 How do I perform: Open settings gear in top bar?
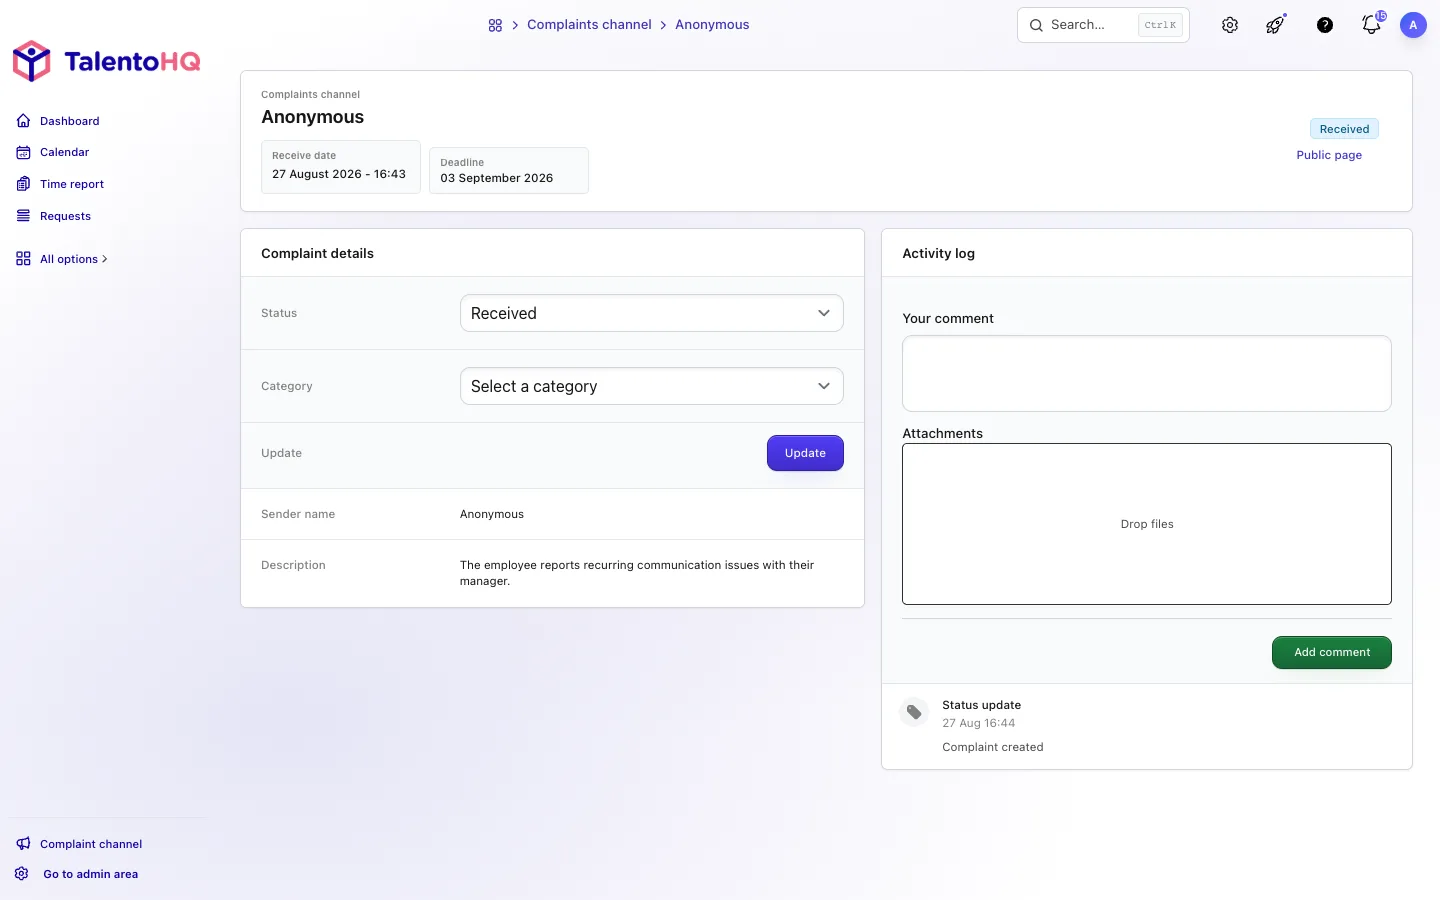pyautogui.click(x=1230, y=25)
